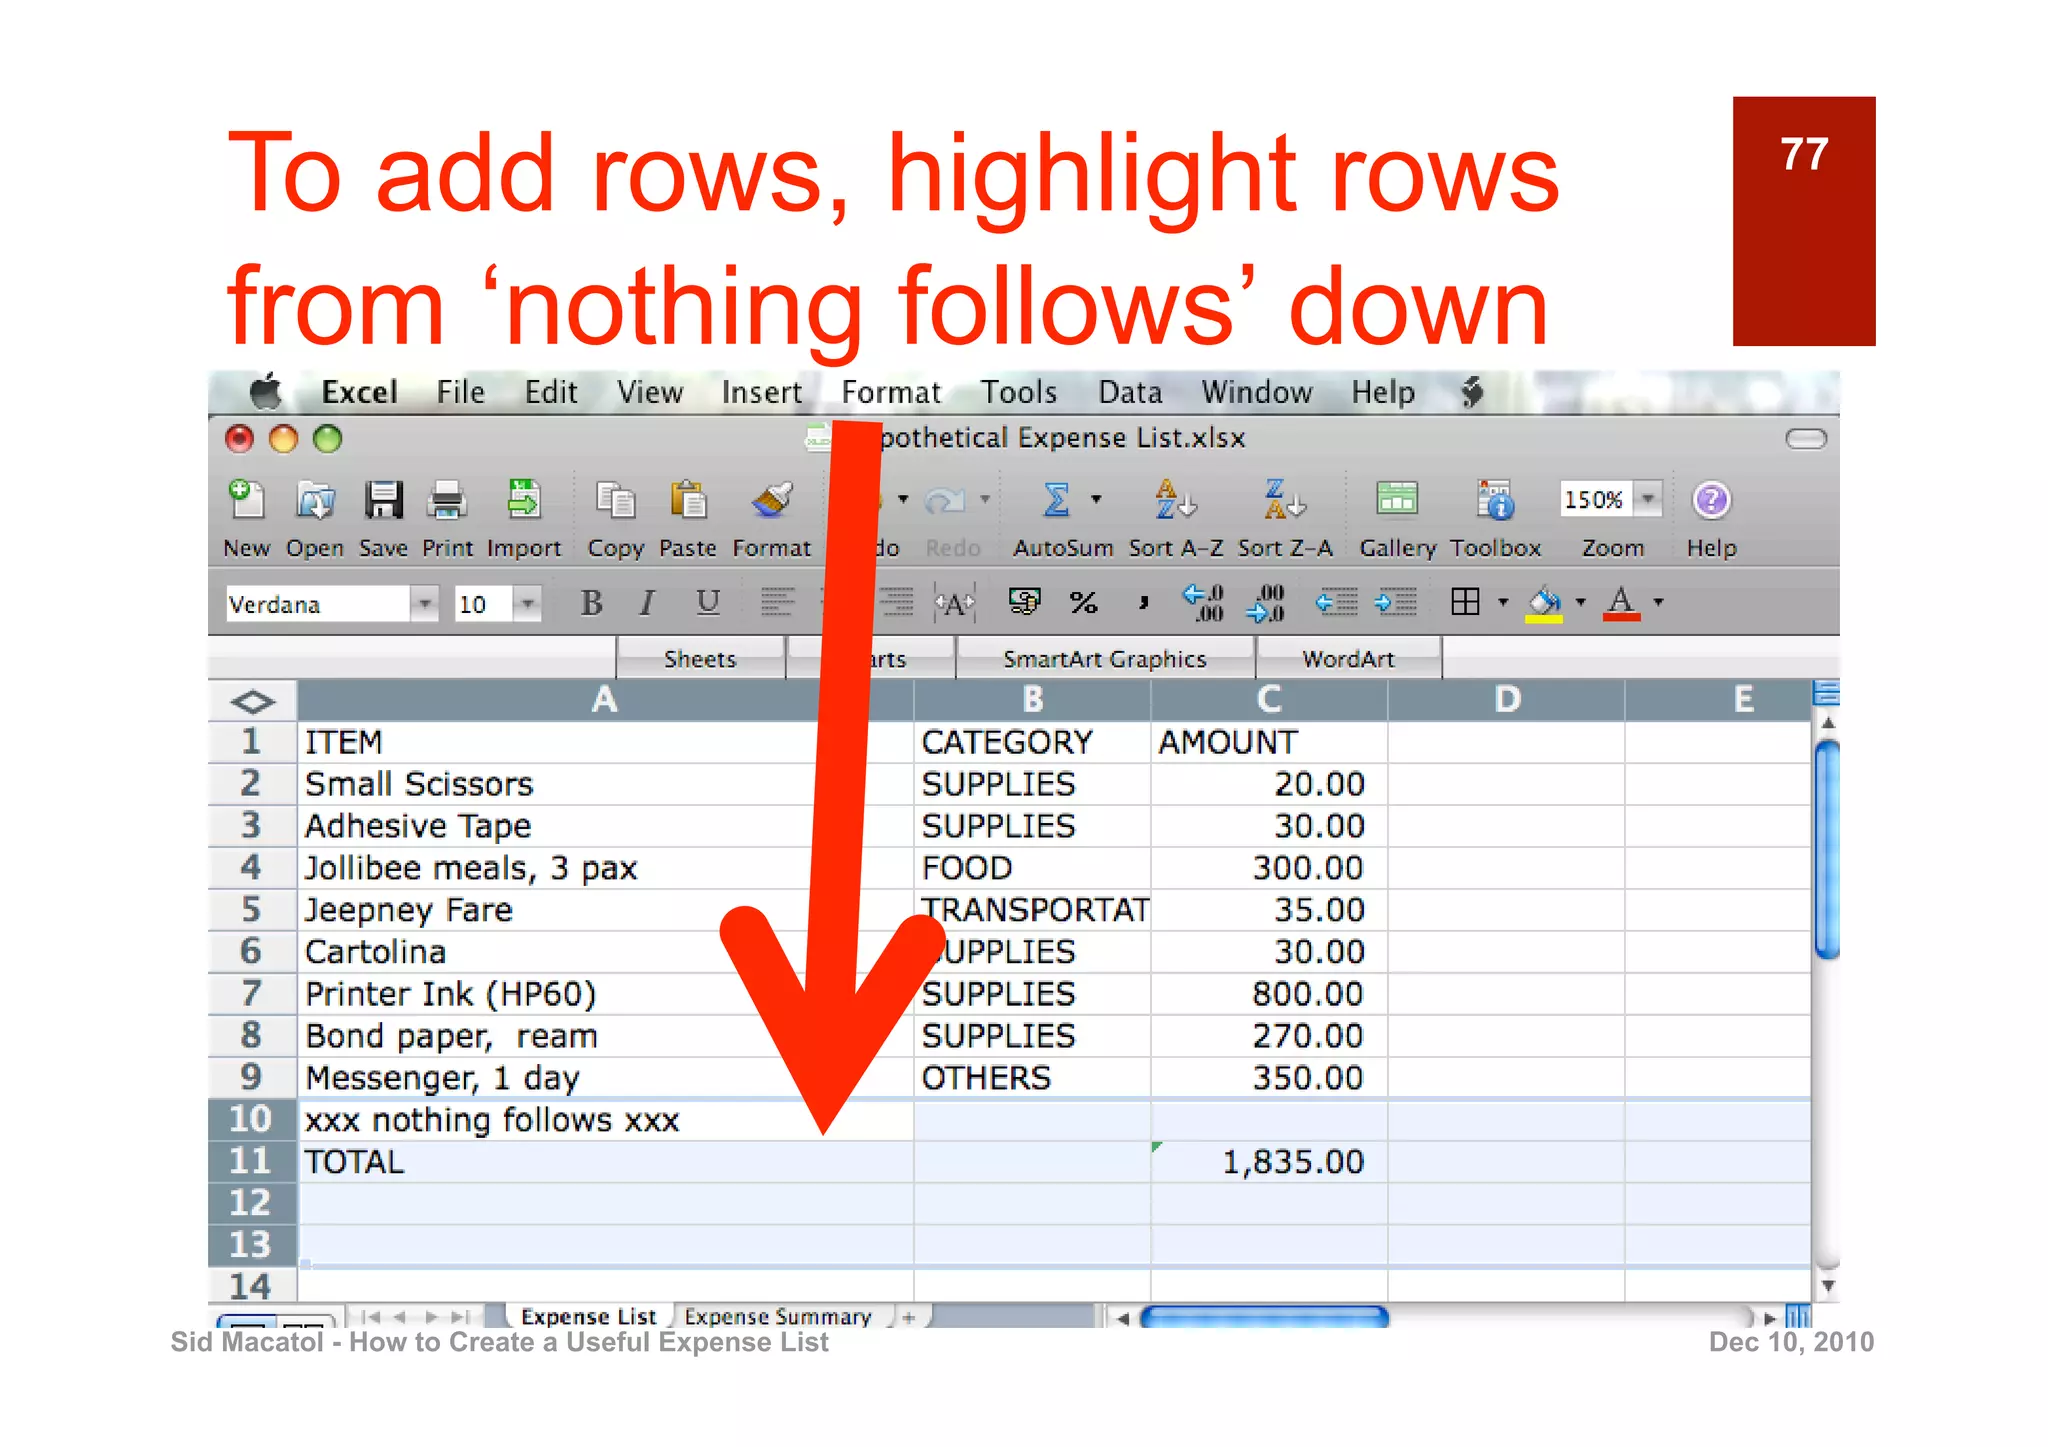Open the font size 10 dropdown

pyautogui.click(x=527, y=603)
